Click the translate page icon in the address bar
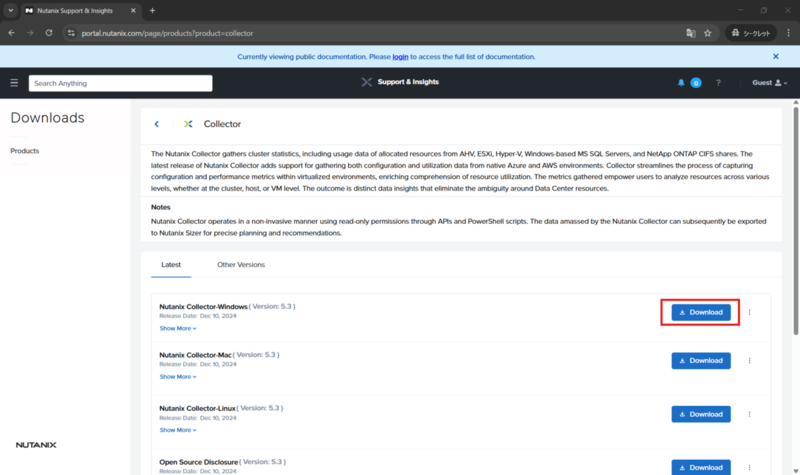Viewport: 800px width, 475px height. pyautogui.click(x=691, y=33)
